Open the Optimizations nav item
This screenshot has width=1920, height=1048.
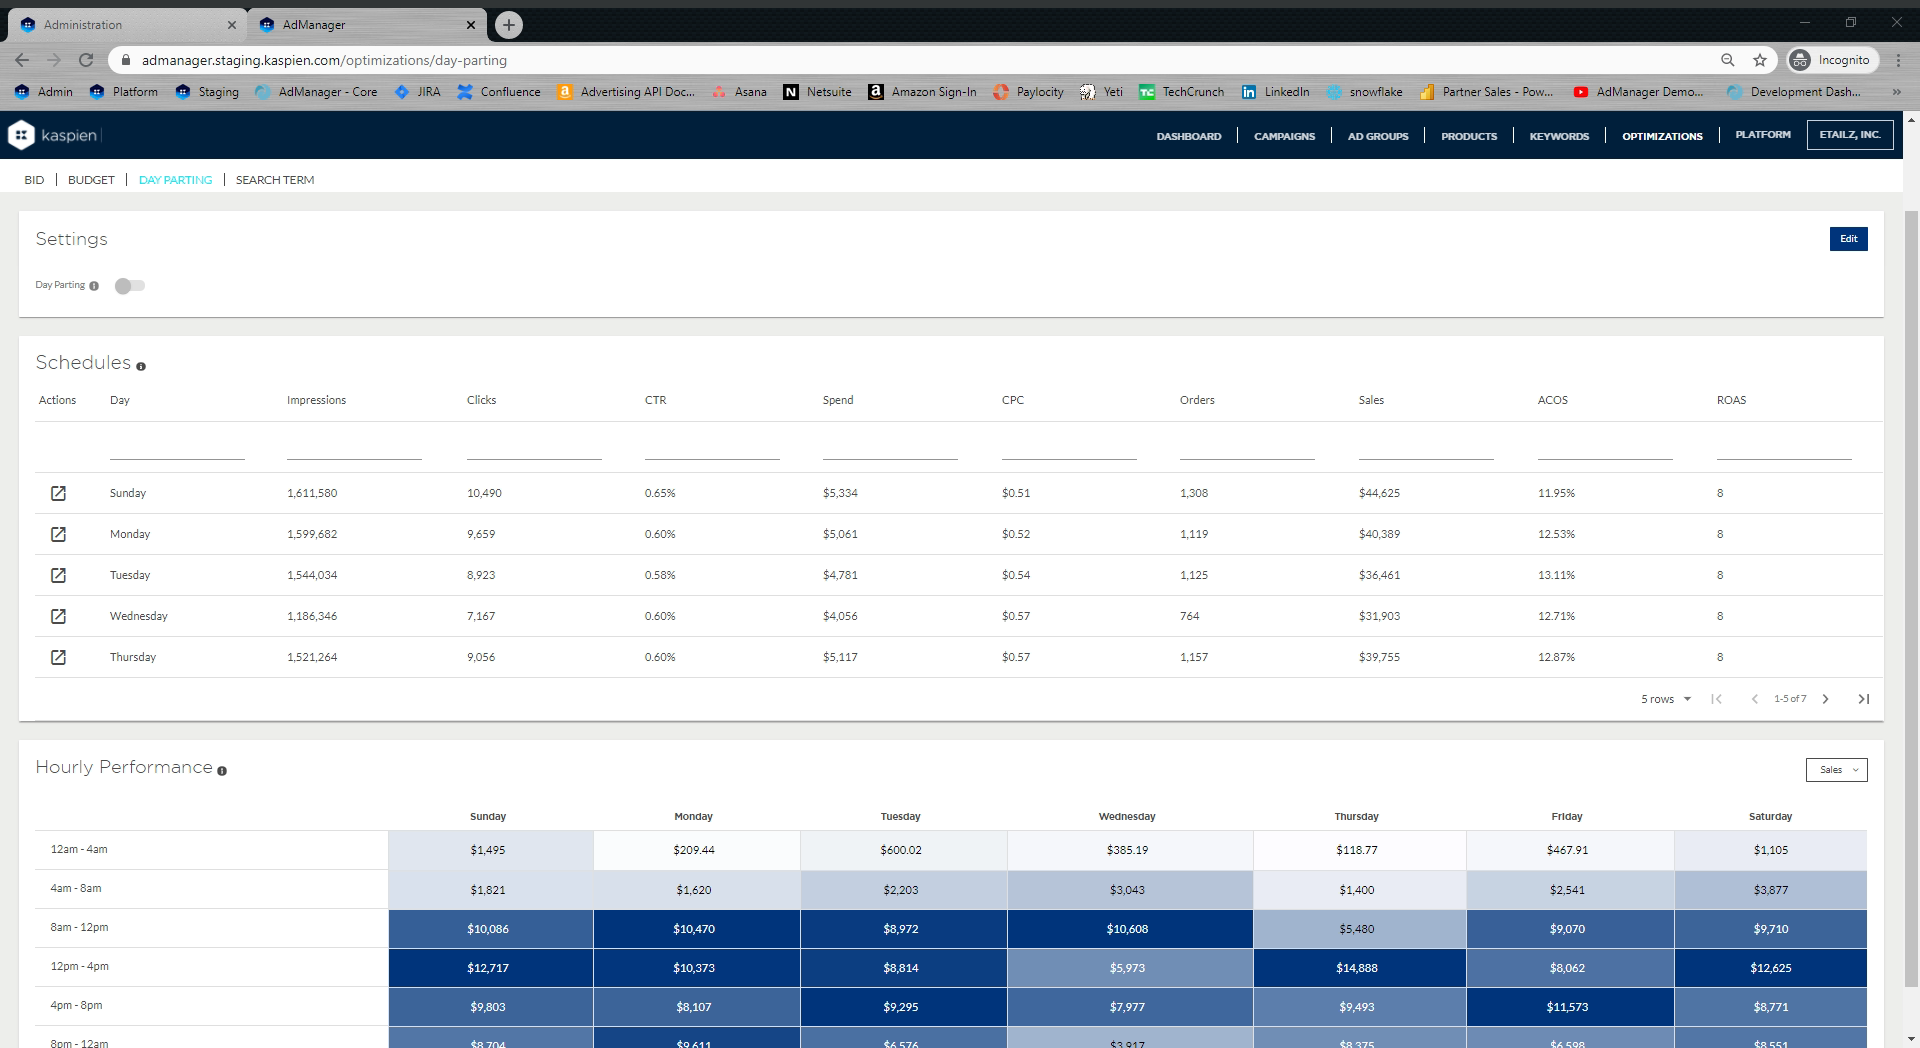point(1662,136)
